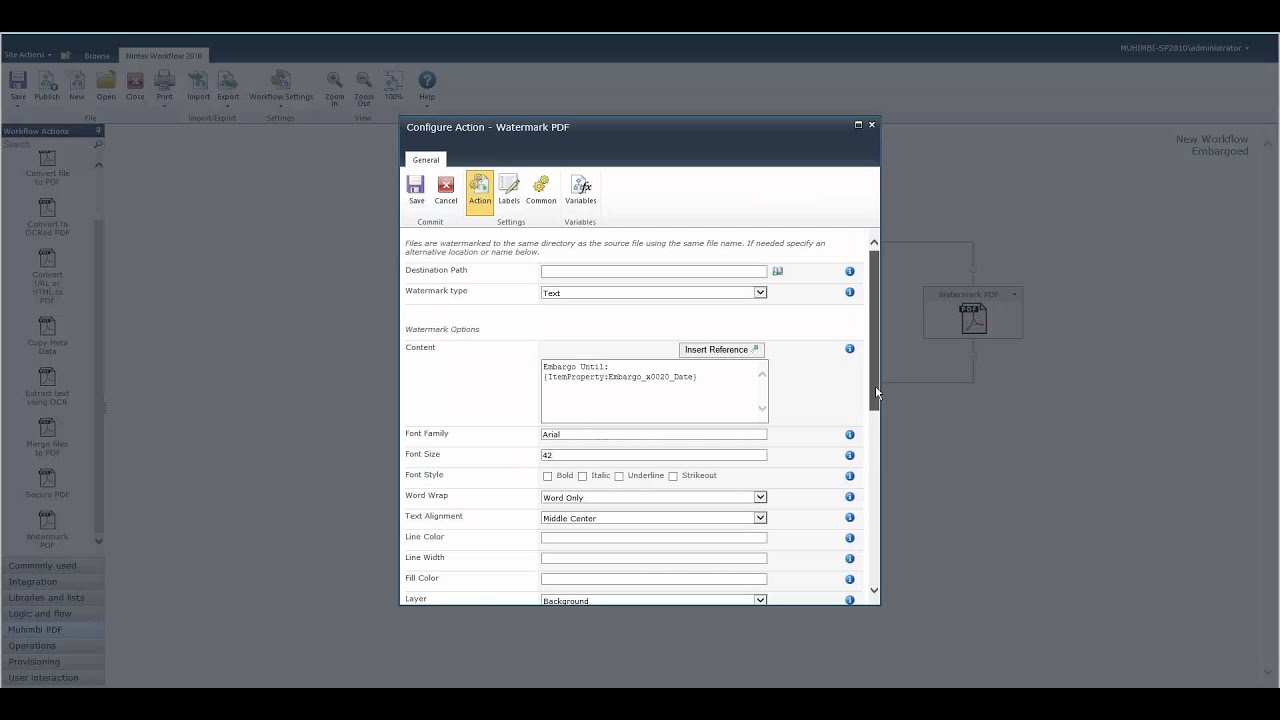Enable the Italic font style checkbox
Screen dimensions: 1280x720
[x=582, y=476]
